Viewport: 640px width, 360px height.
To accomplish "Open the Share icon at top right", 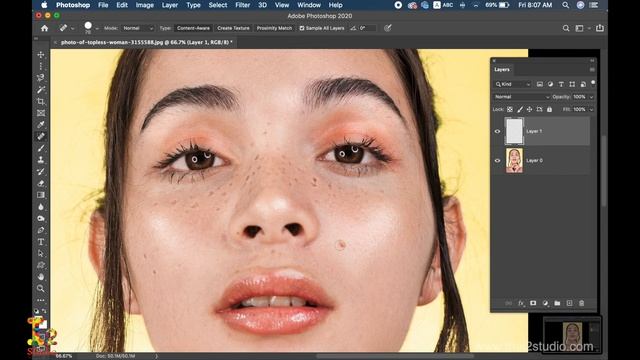I will [600, 28].
